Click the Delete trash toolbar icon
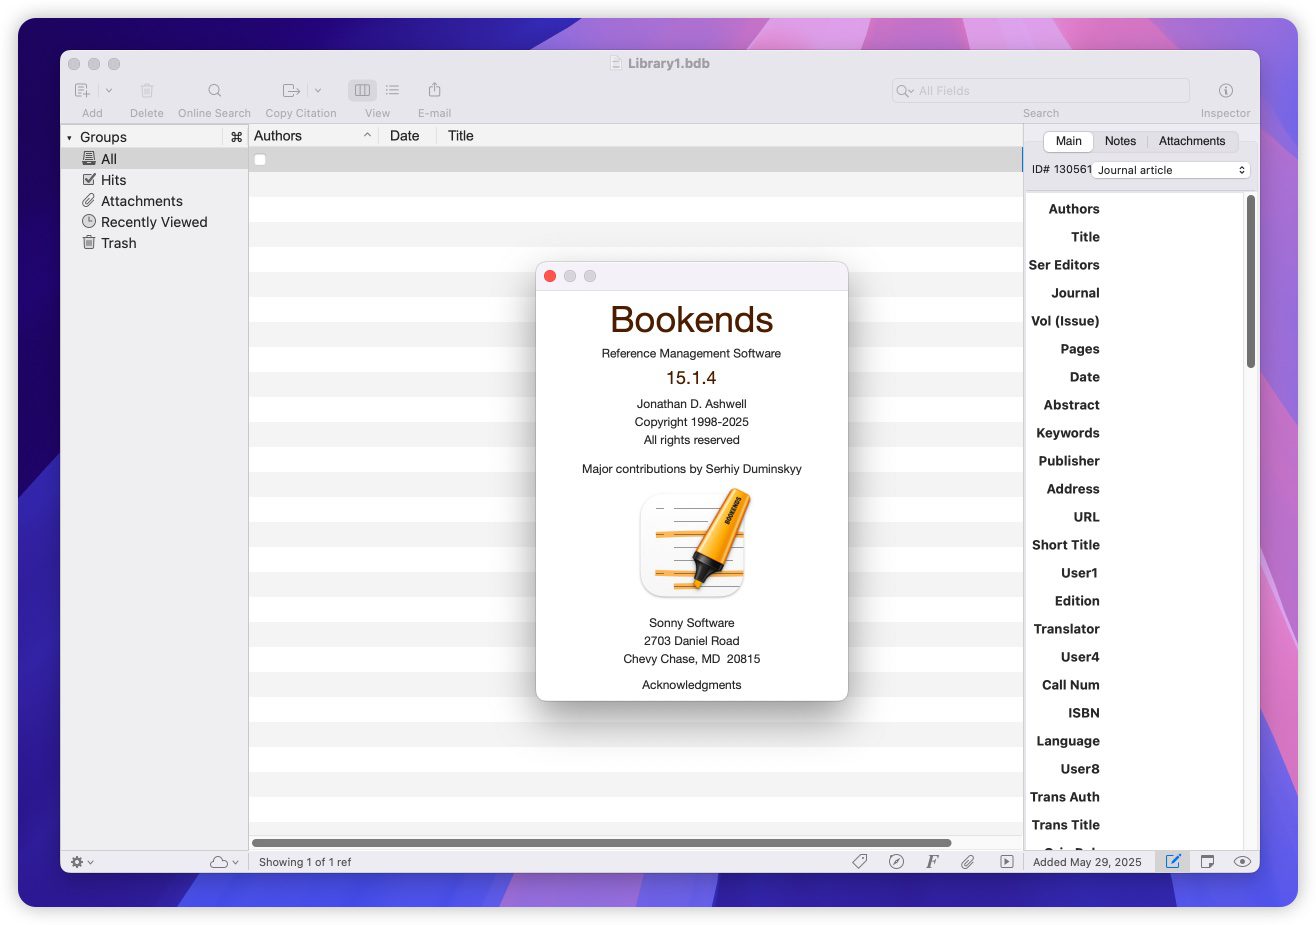 pyautogui.click(x=147, y=90)
